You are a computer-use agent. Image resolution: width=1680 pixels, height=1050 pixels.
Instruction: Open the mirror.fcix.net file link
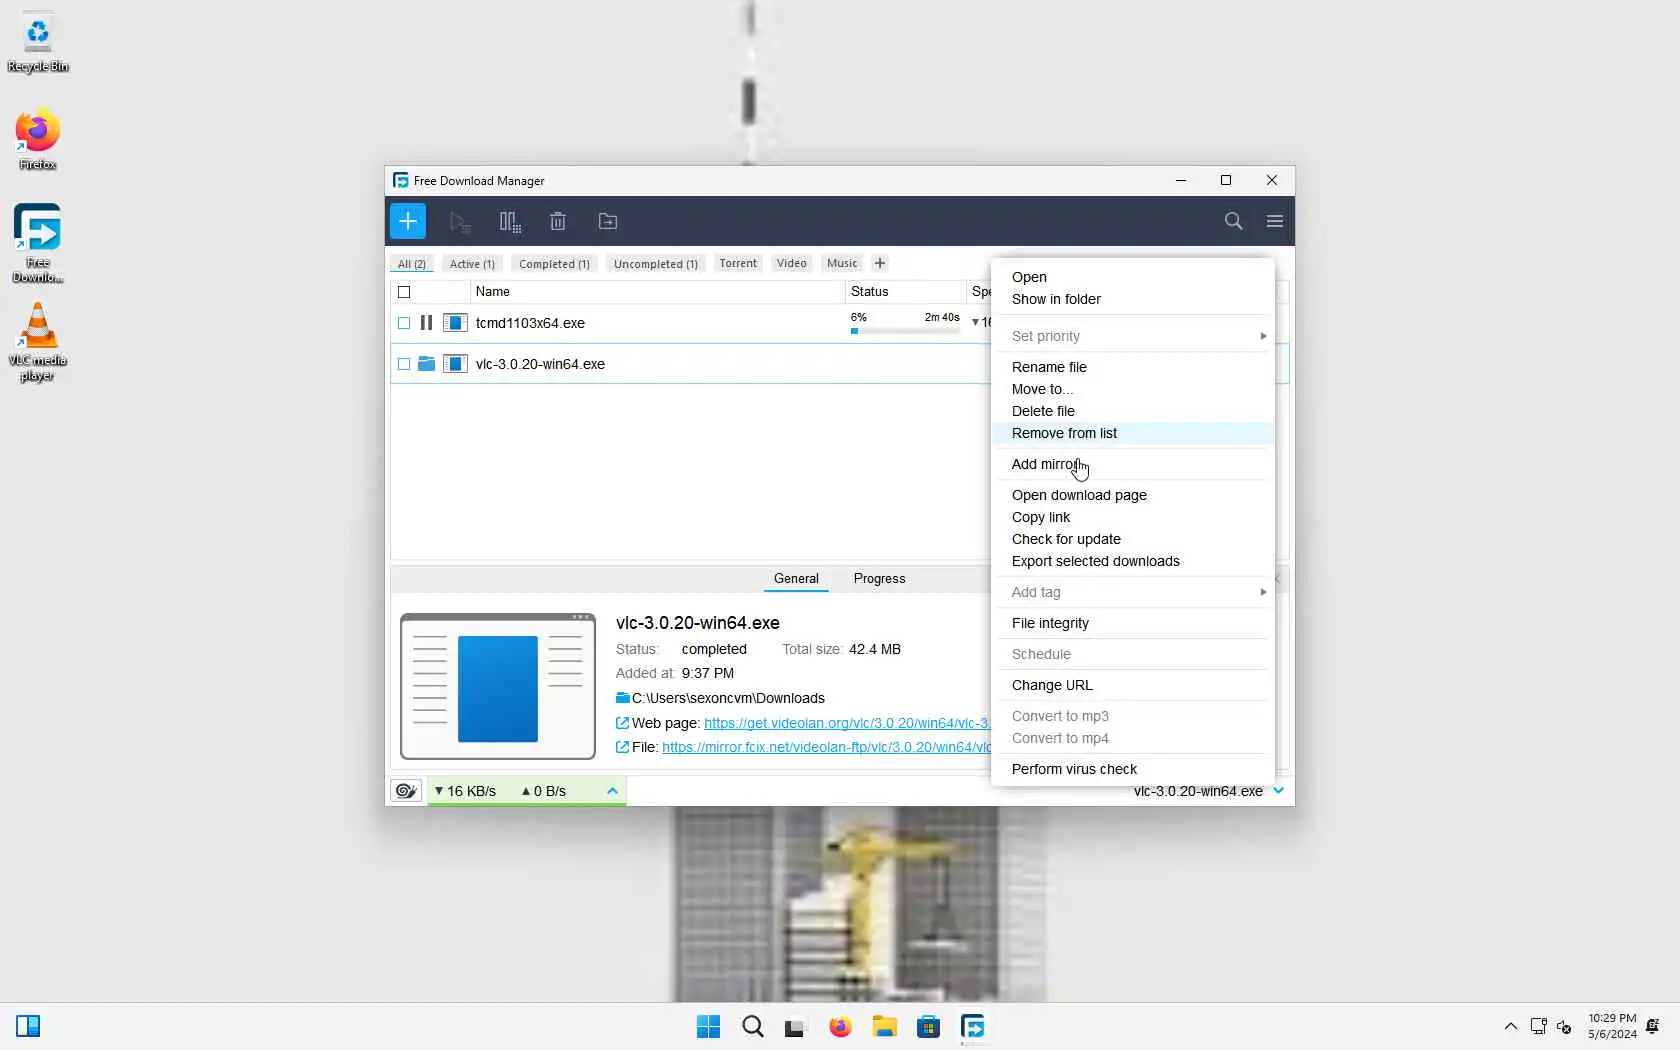[826, 747]
